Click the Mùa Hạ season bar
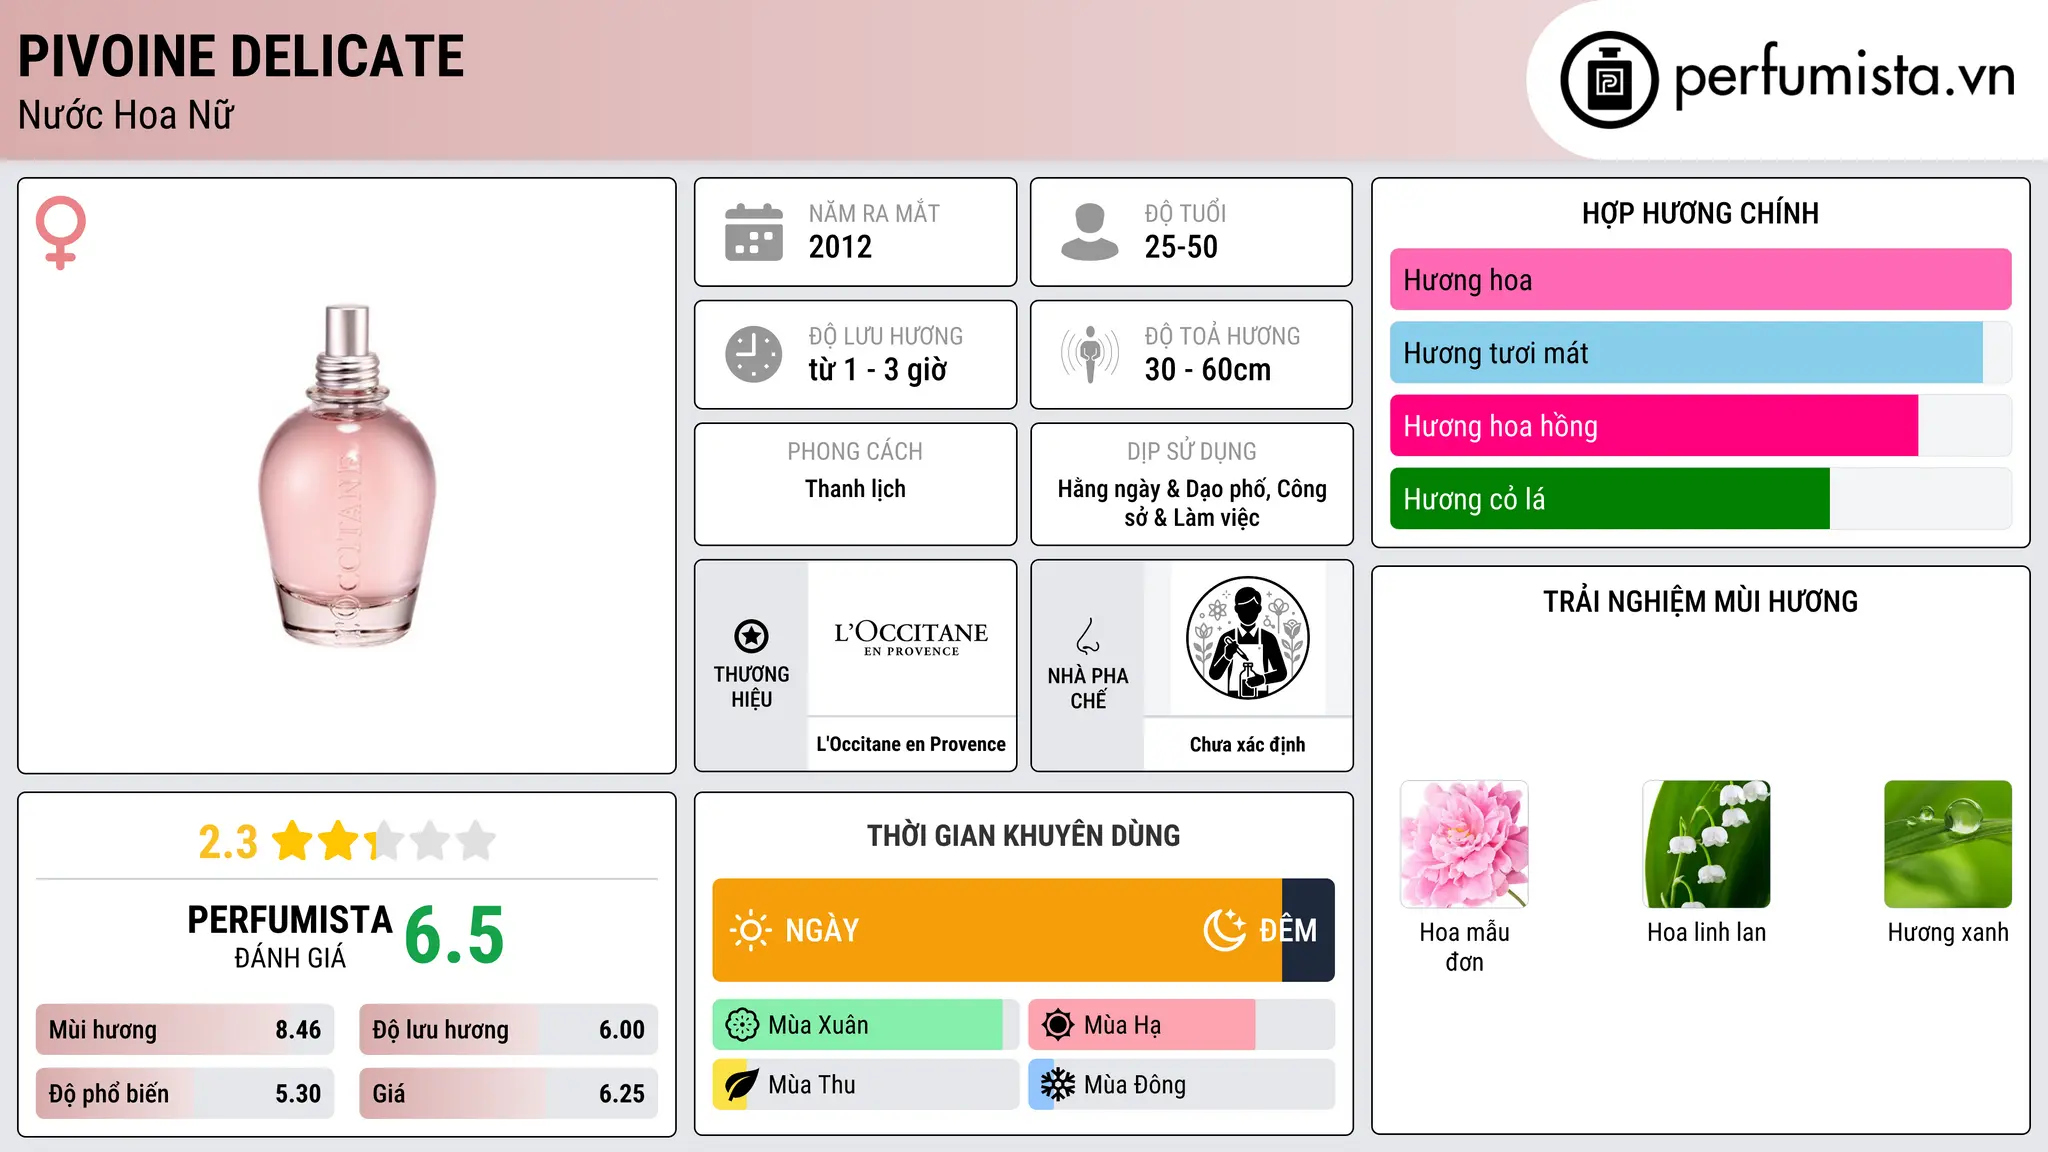 tap(1182, 1025)
